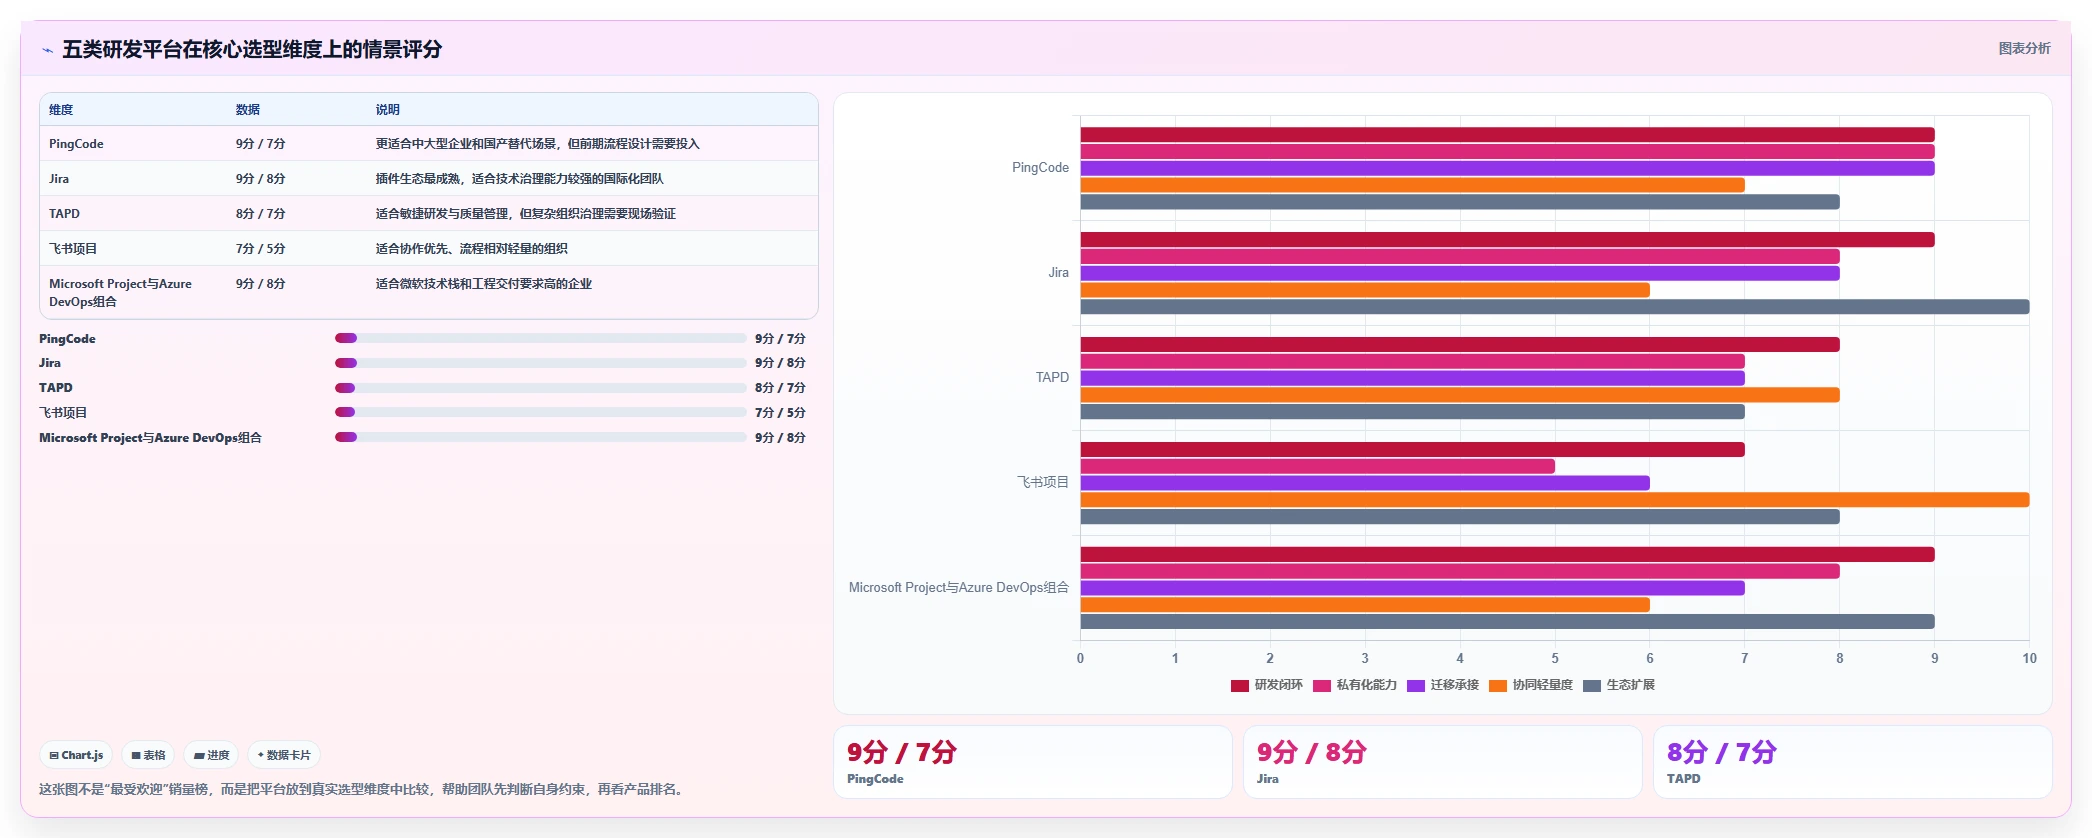The image size is (2092, 838).
Task: Click Jira's gray 生态扩展 bar
Action: pyautogui.click(x=1555, y=307)
